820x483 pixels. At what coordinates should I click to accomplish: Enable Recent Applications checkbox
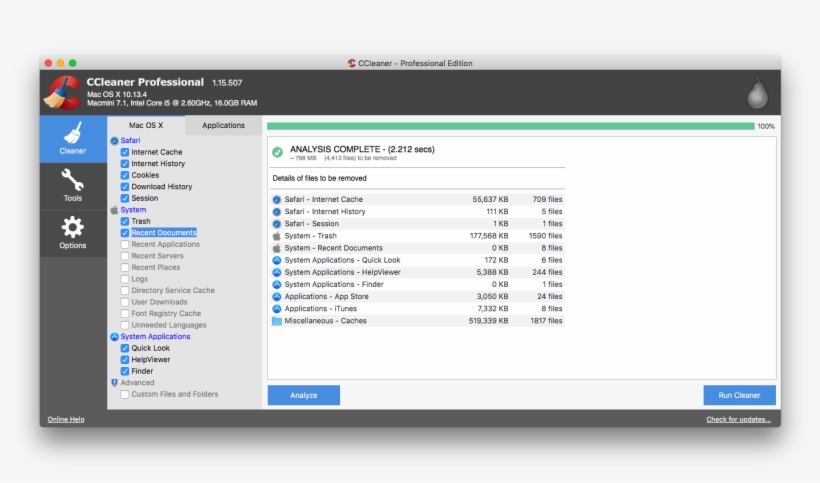[124, 244]
